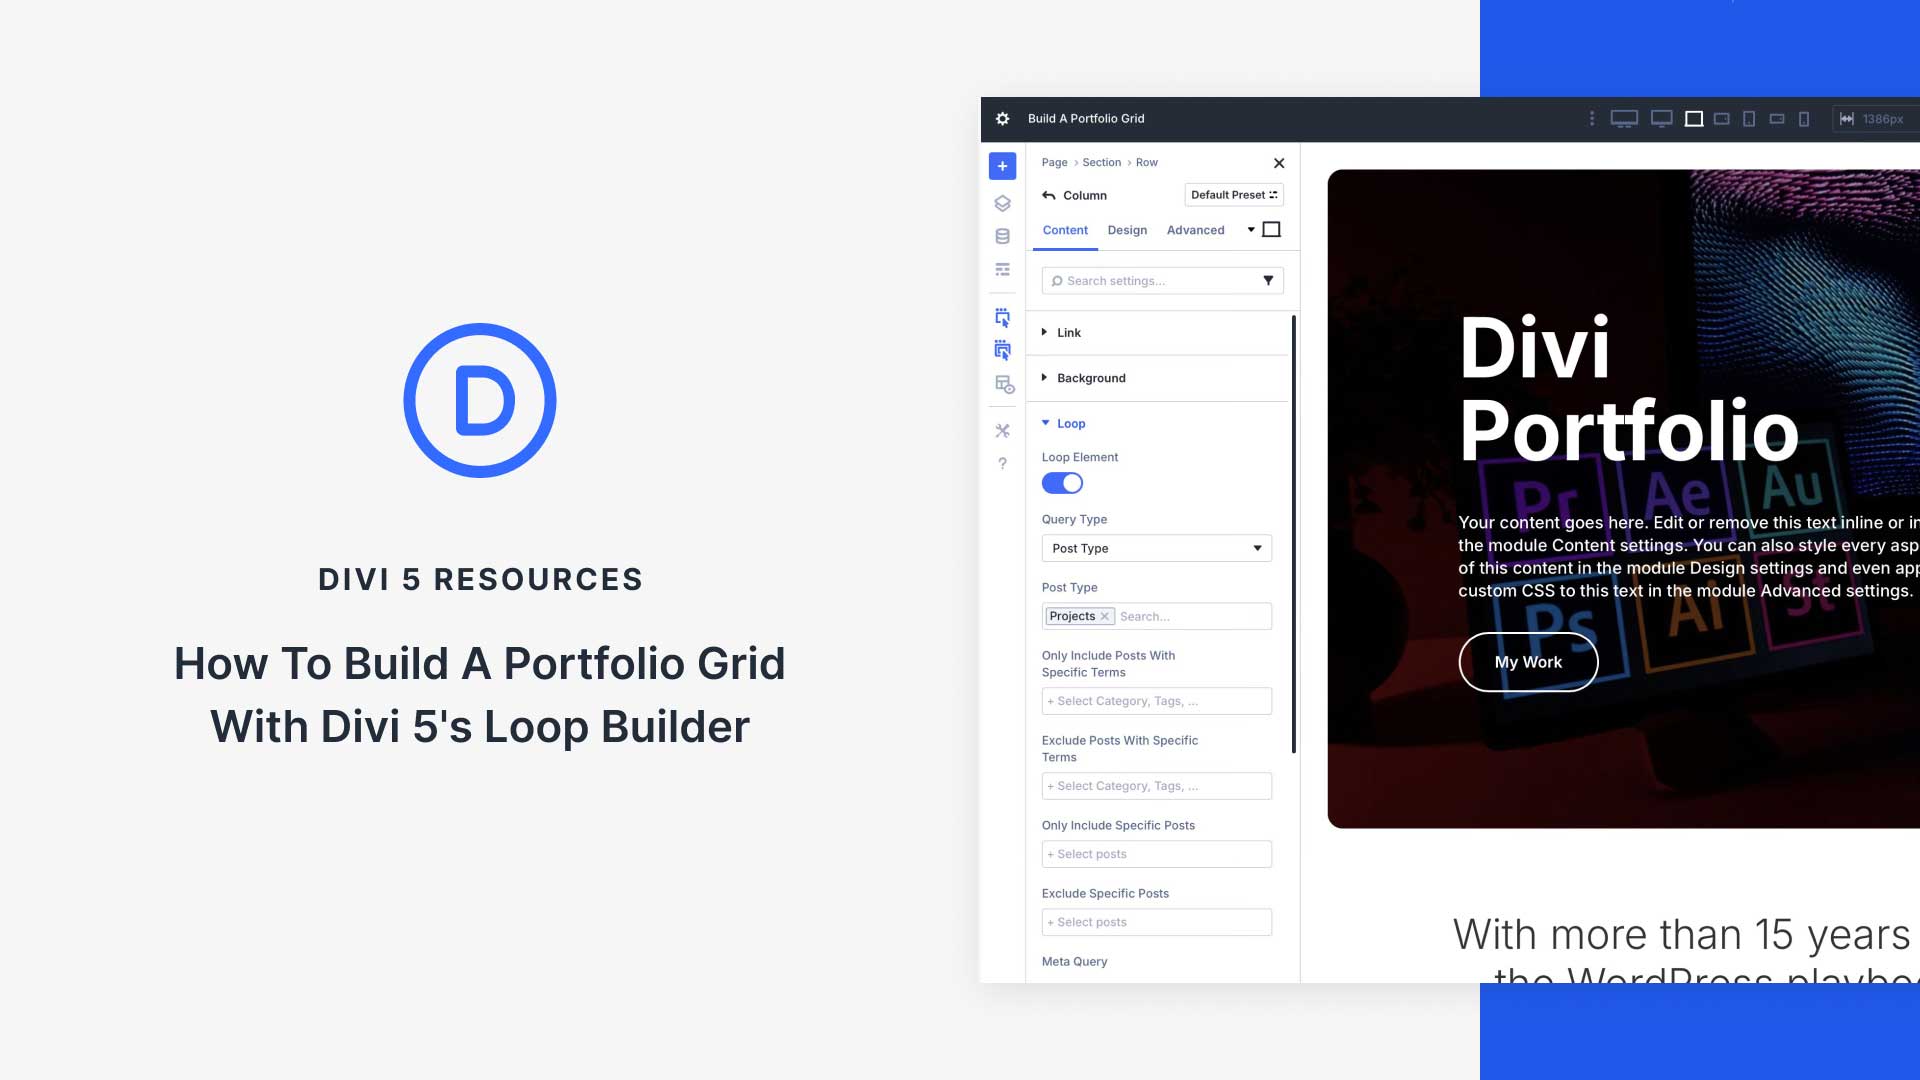
Task: Switch to the Advanced tab
Action: 1195,230
